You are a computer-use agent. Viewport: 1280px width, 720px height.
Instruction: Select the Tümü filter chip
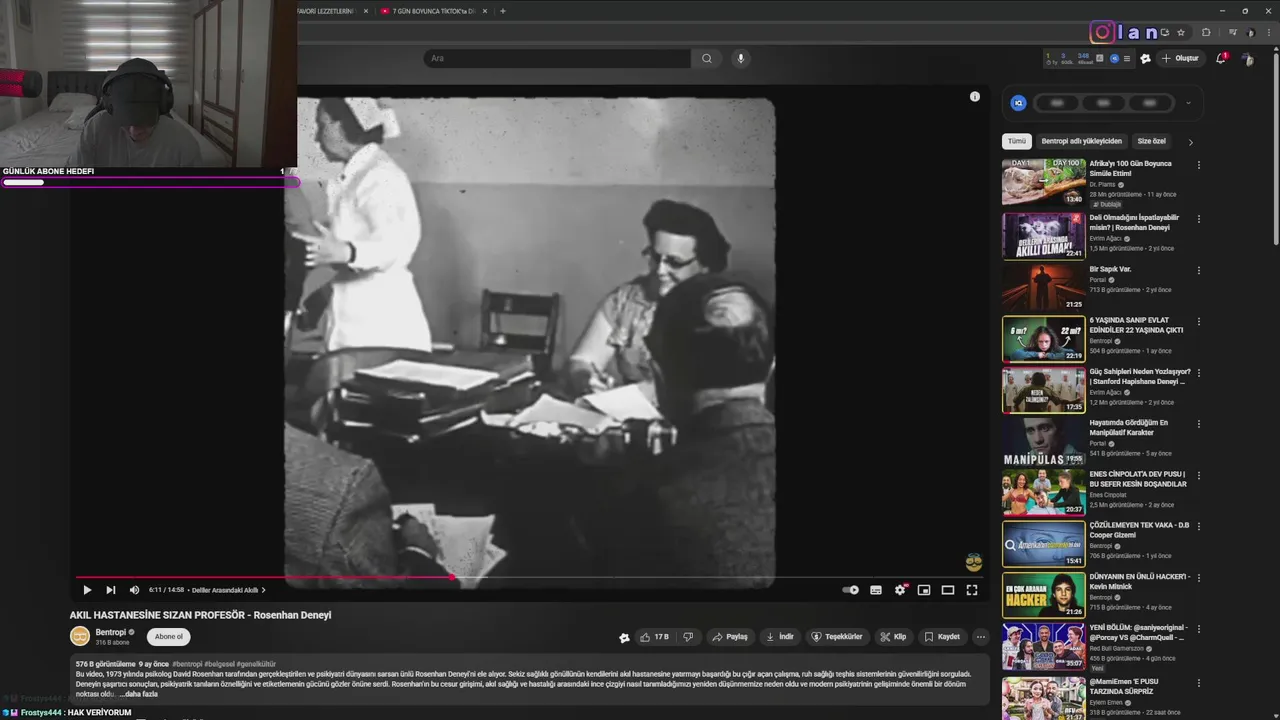[x=1017, y=141]
